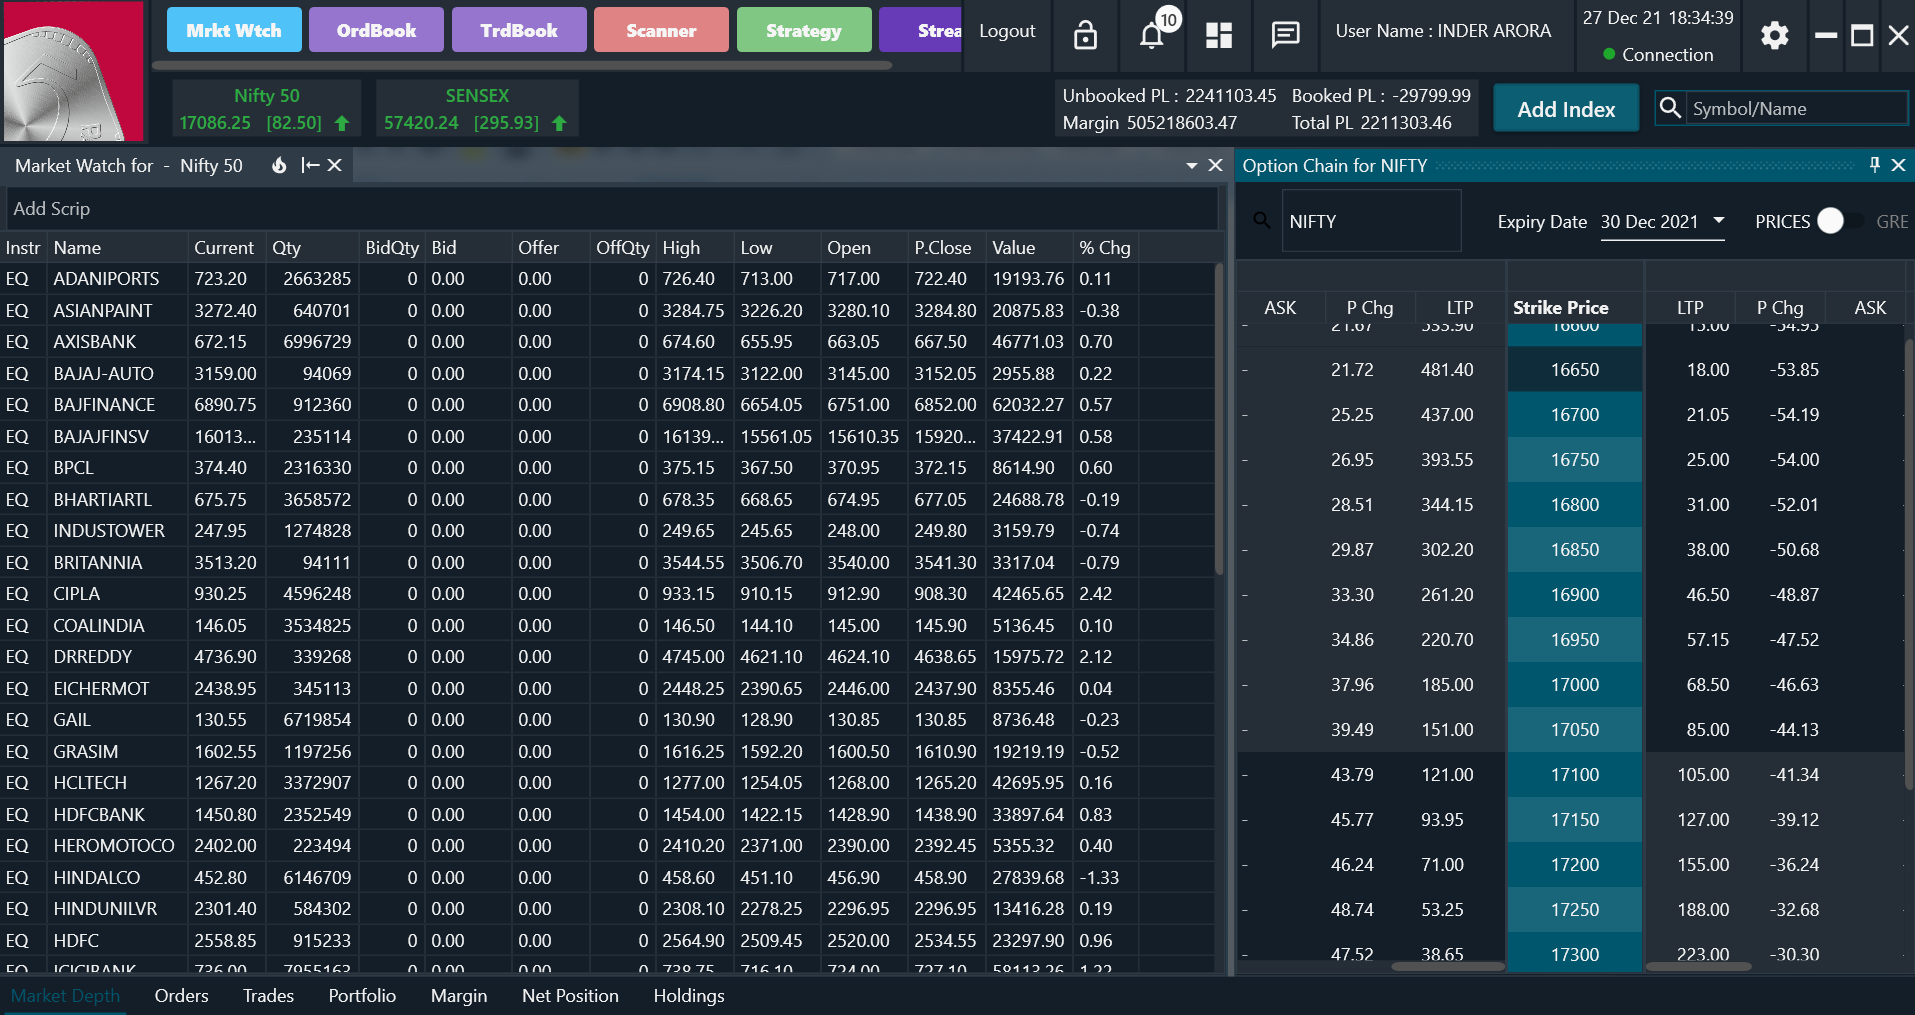Open the notifications bell showing 10 alerts
1915x1015 pixels.
click(x=1152, y=35)
